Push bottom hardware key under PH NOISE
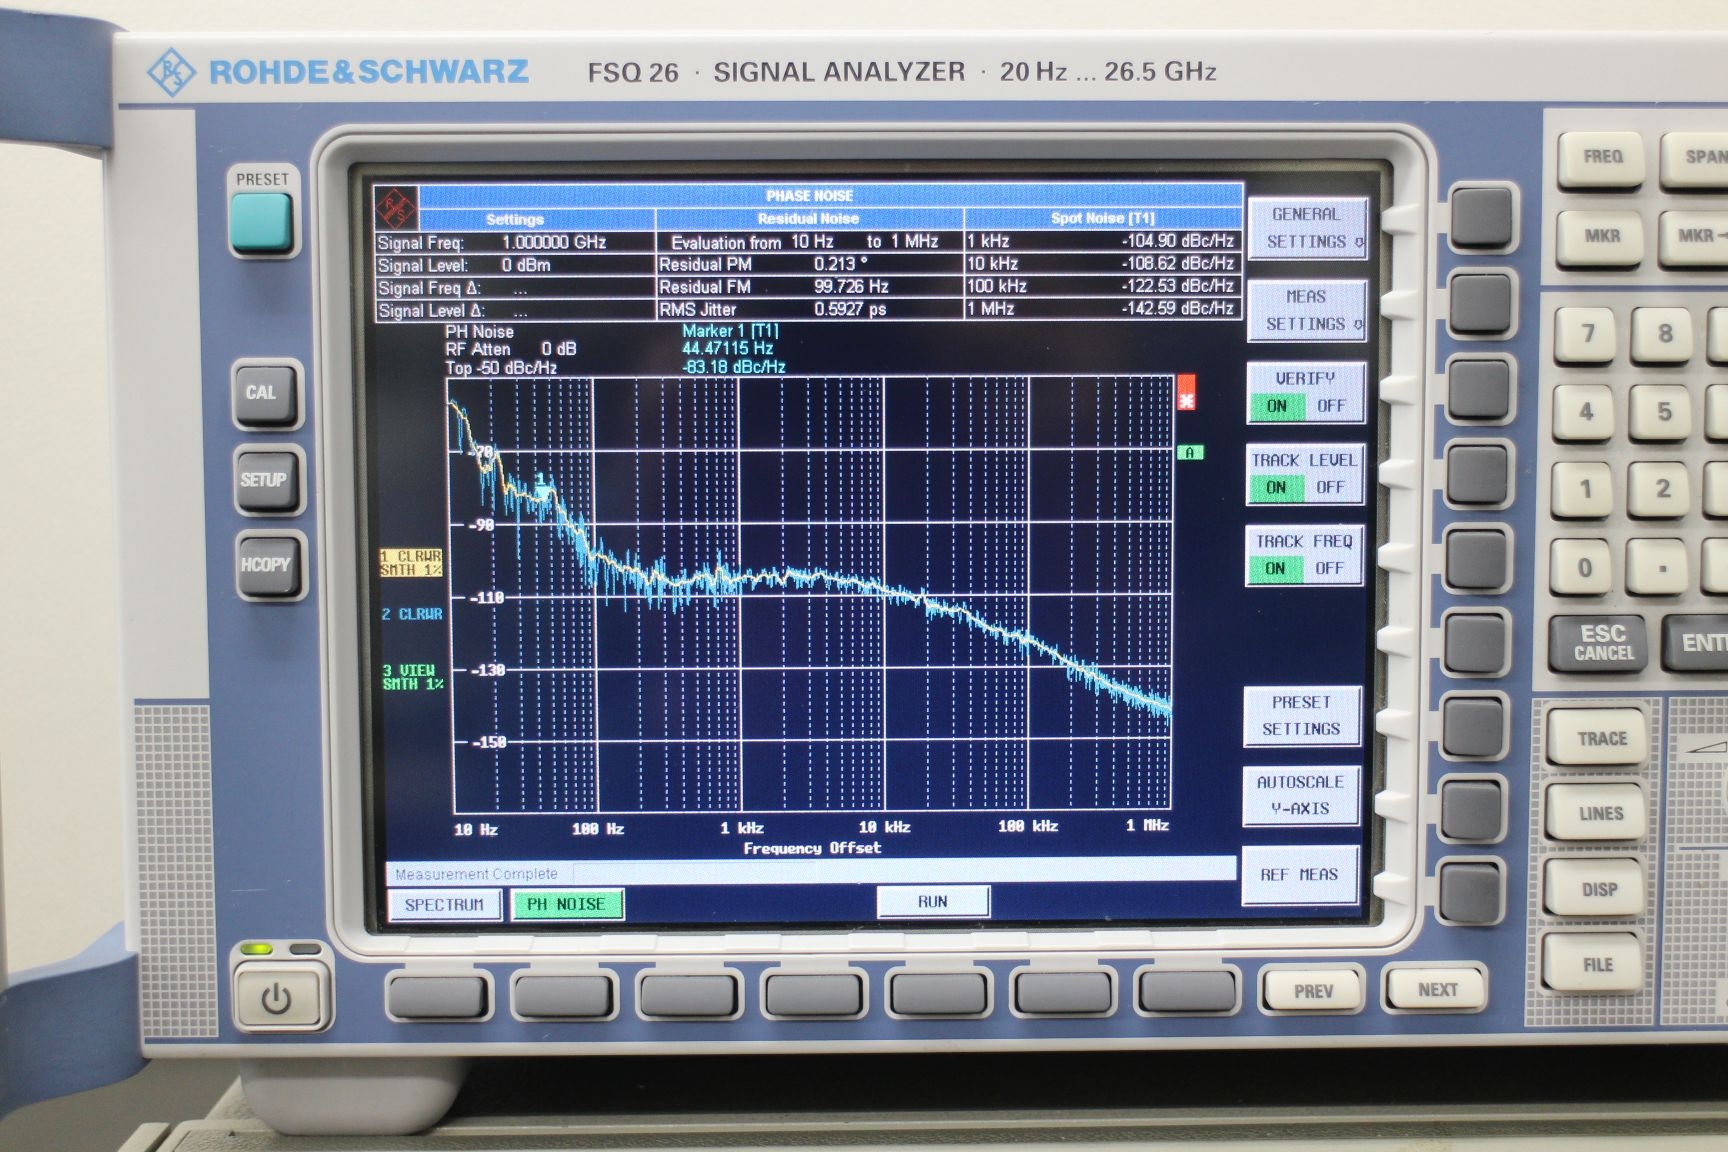 point(563,996)
